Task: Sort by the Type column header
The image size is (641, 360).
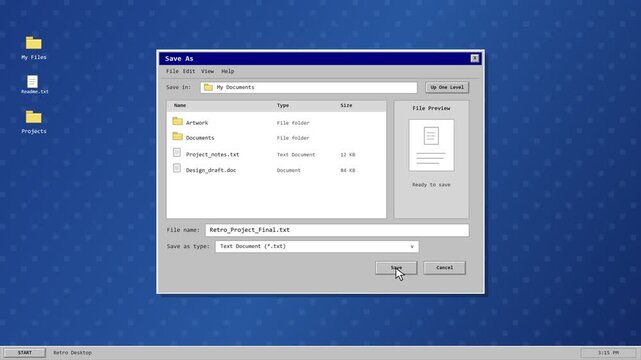Action: [282, 105]
